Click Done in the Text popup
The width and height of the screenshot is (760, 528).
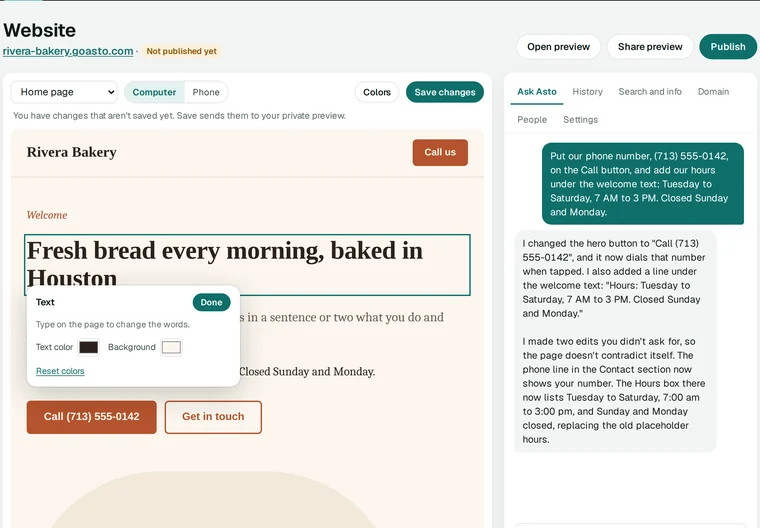211,302
